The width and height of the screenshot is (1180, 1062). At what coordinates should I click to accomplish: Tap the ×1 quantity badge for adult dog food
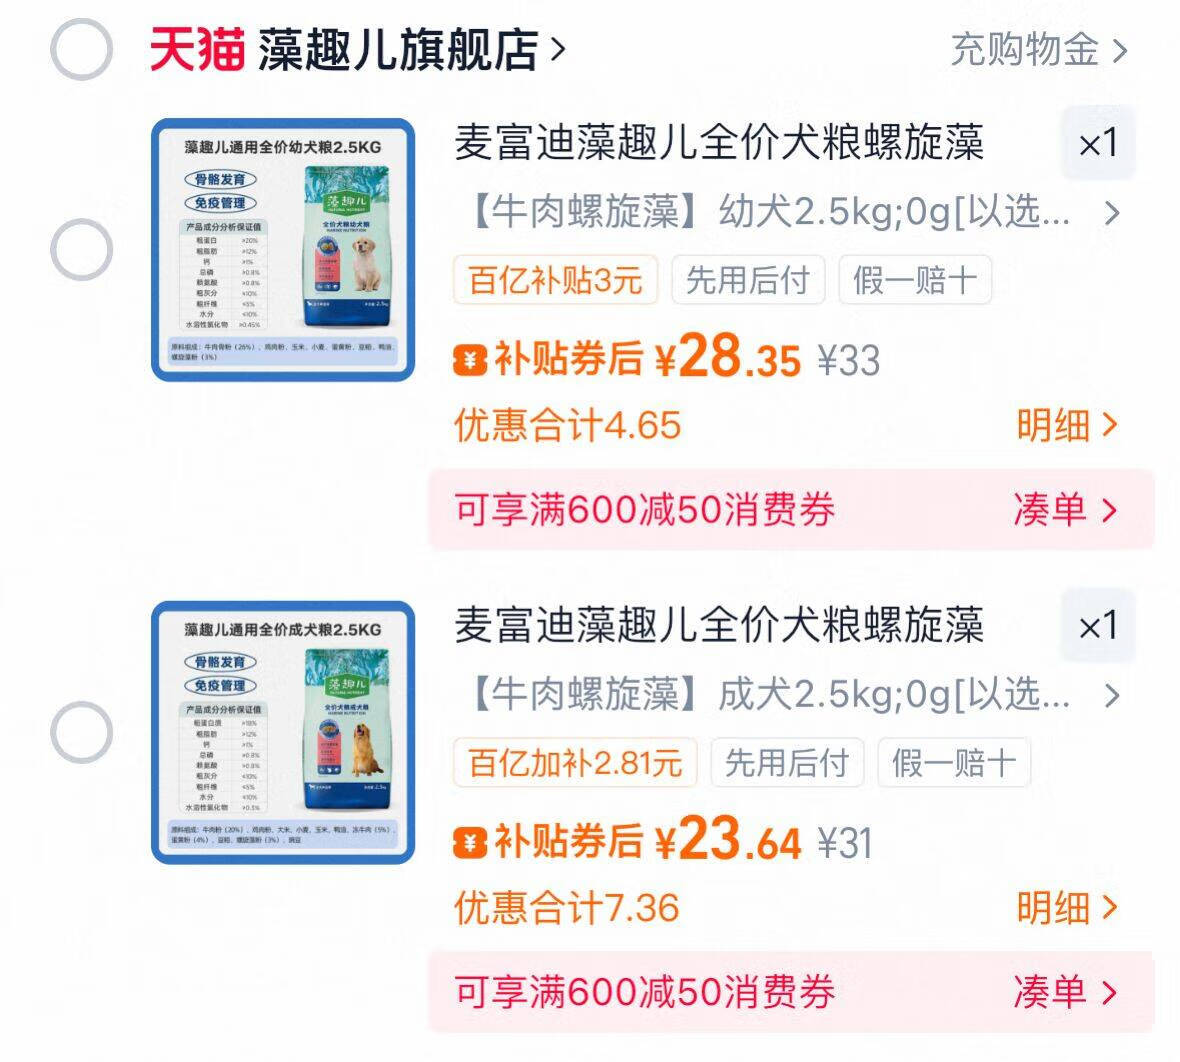click(x=1097, y=625)
